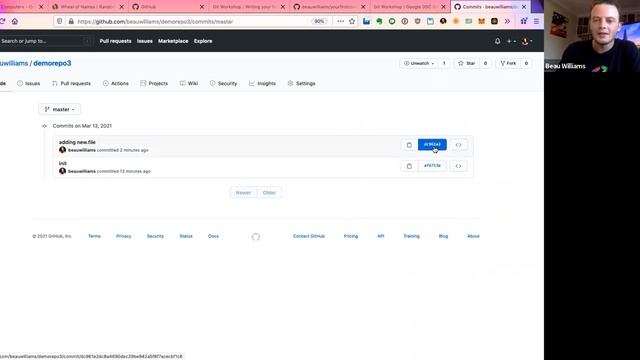This screenshot has width=640, height=360.
Task: Copy the full SHA for adding new.file
Action: pyautogui.click(x=409, y=145)
